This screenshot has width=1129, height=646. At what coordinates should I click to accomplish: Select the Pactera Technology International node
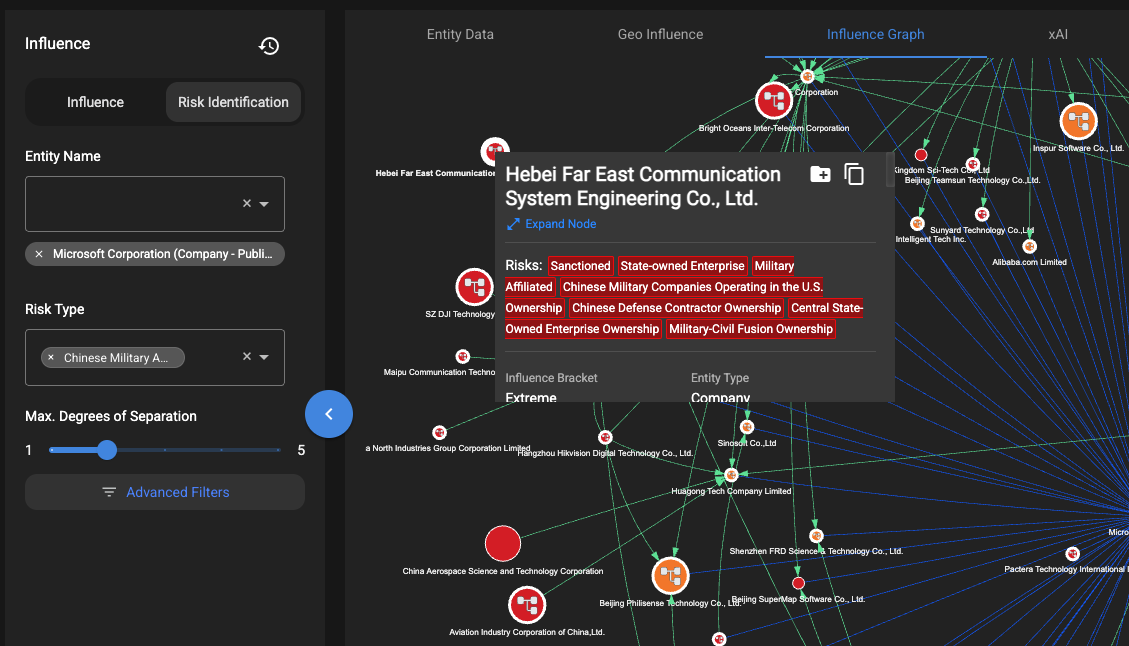pyautogui.click(x=1072, y=554)
